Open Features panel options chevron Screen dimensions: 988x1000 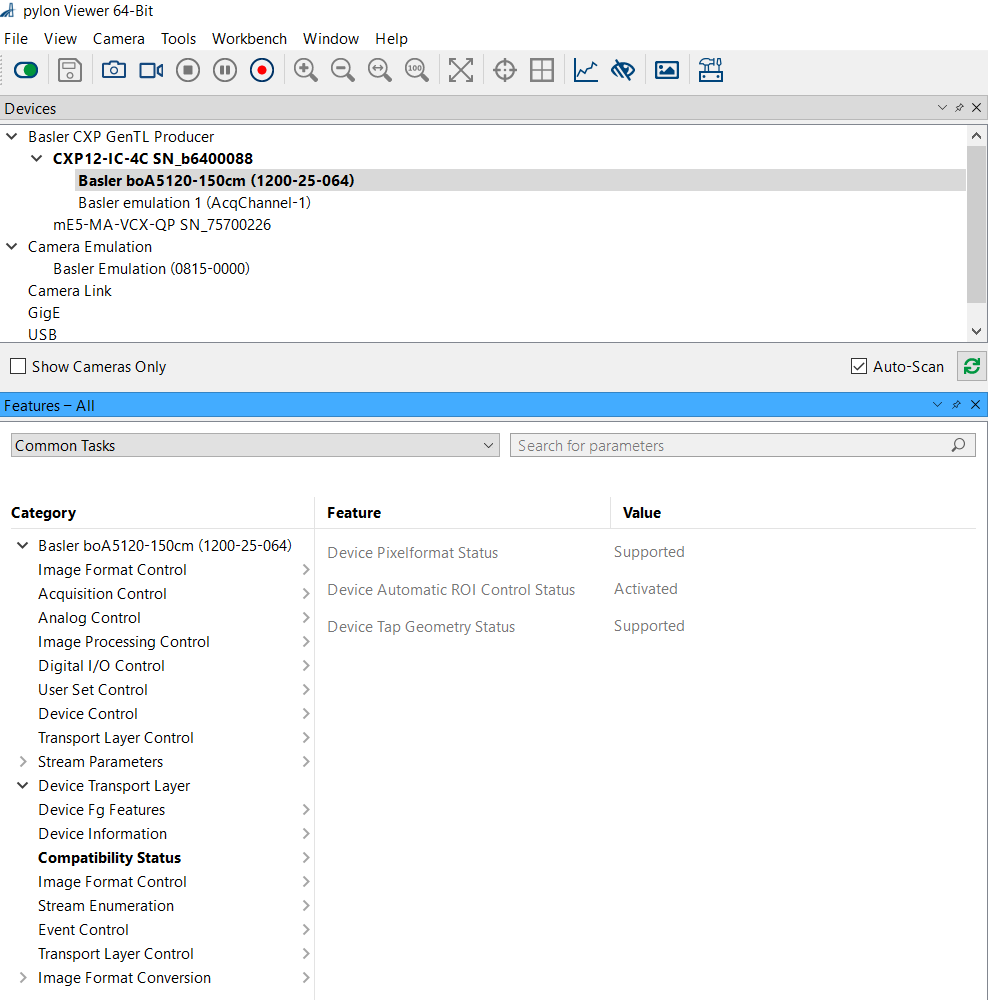pos(937,405)
